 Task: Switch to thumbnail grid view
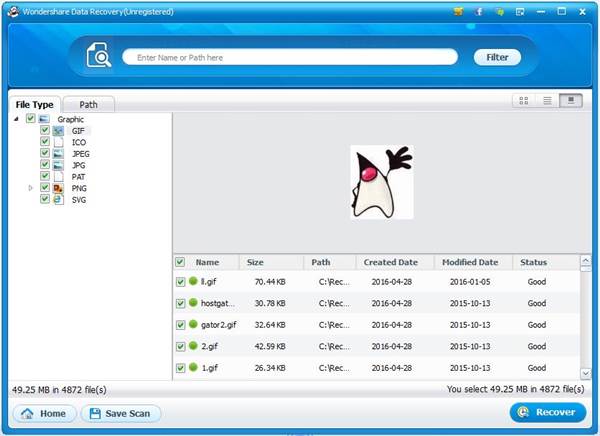pos(523,101)
